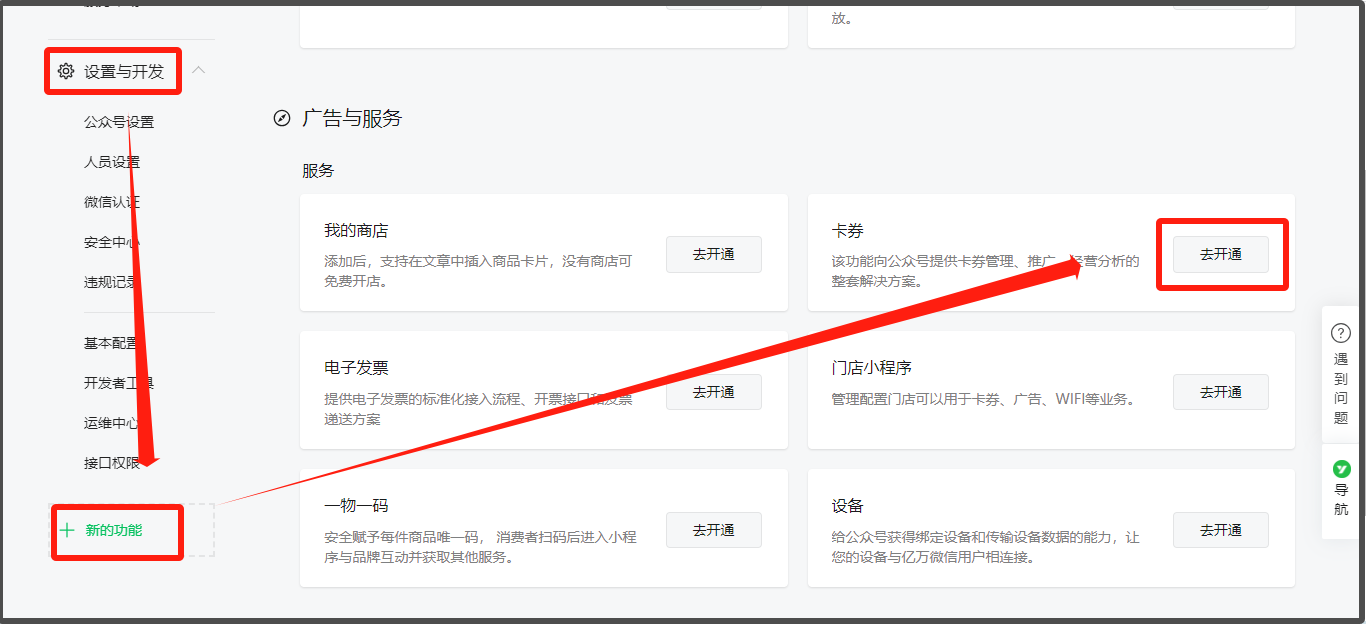Click the description starting 安全赋予每件商品唯一码

[480, 547]
